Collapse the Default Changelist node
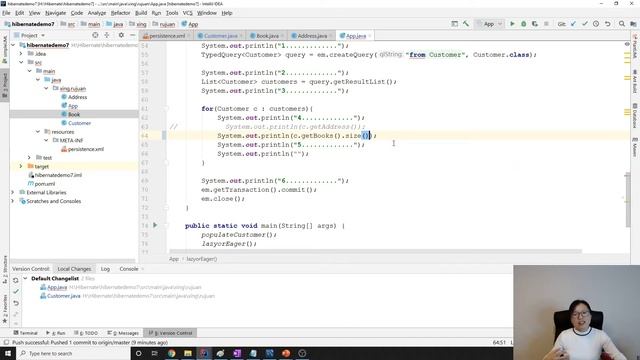Screen dimensions: 640x360 pos(25,278)
